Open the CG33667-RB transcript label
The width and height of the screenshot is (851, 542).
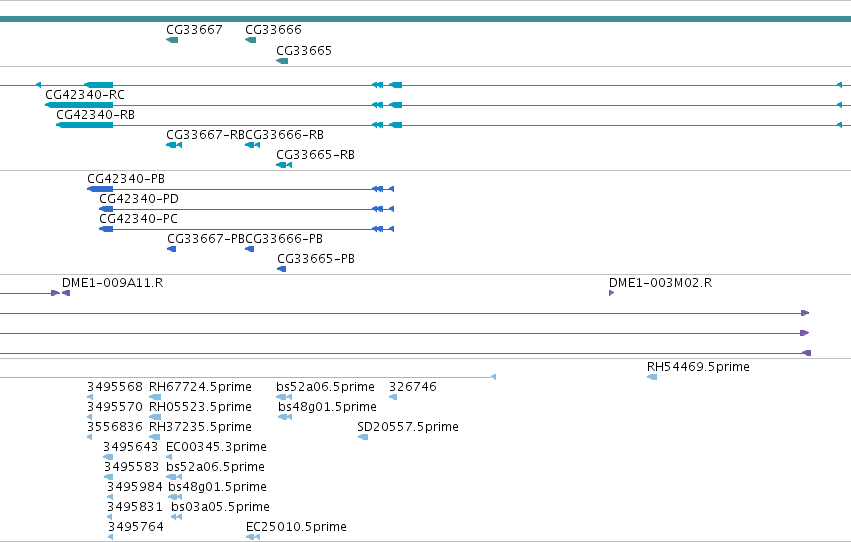[x=206, y=135]
